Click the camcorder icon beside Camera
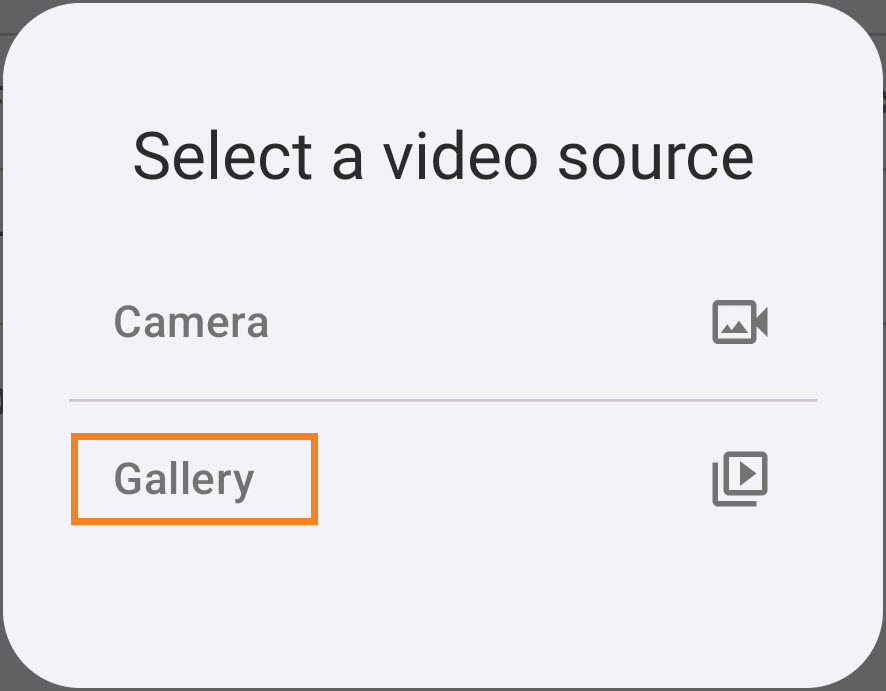This screenshot has height=691, width=886. [x=740, y=321]
